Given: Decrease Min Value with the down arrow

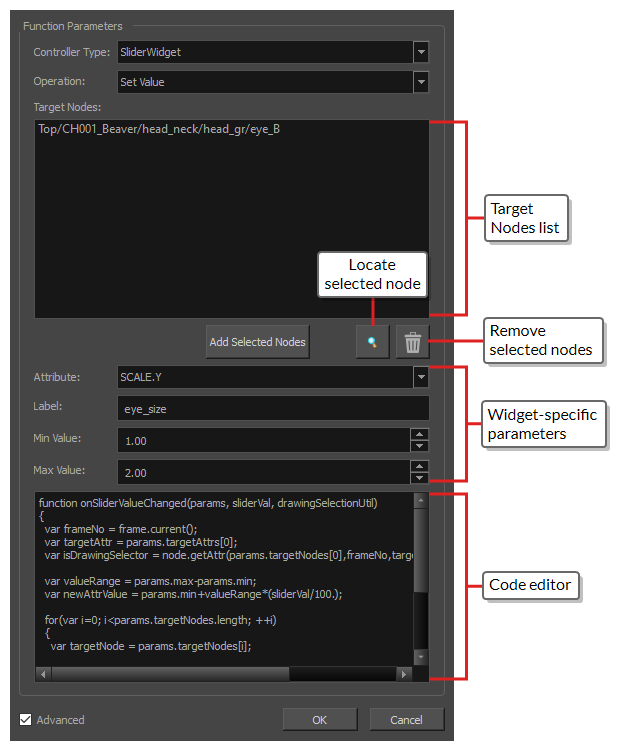Looking at the screenshot, I should 420,445.
